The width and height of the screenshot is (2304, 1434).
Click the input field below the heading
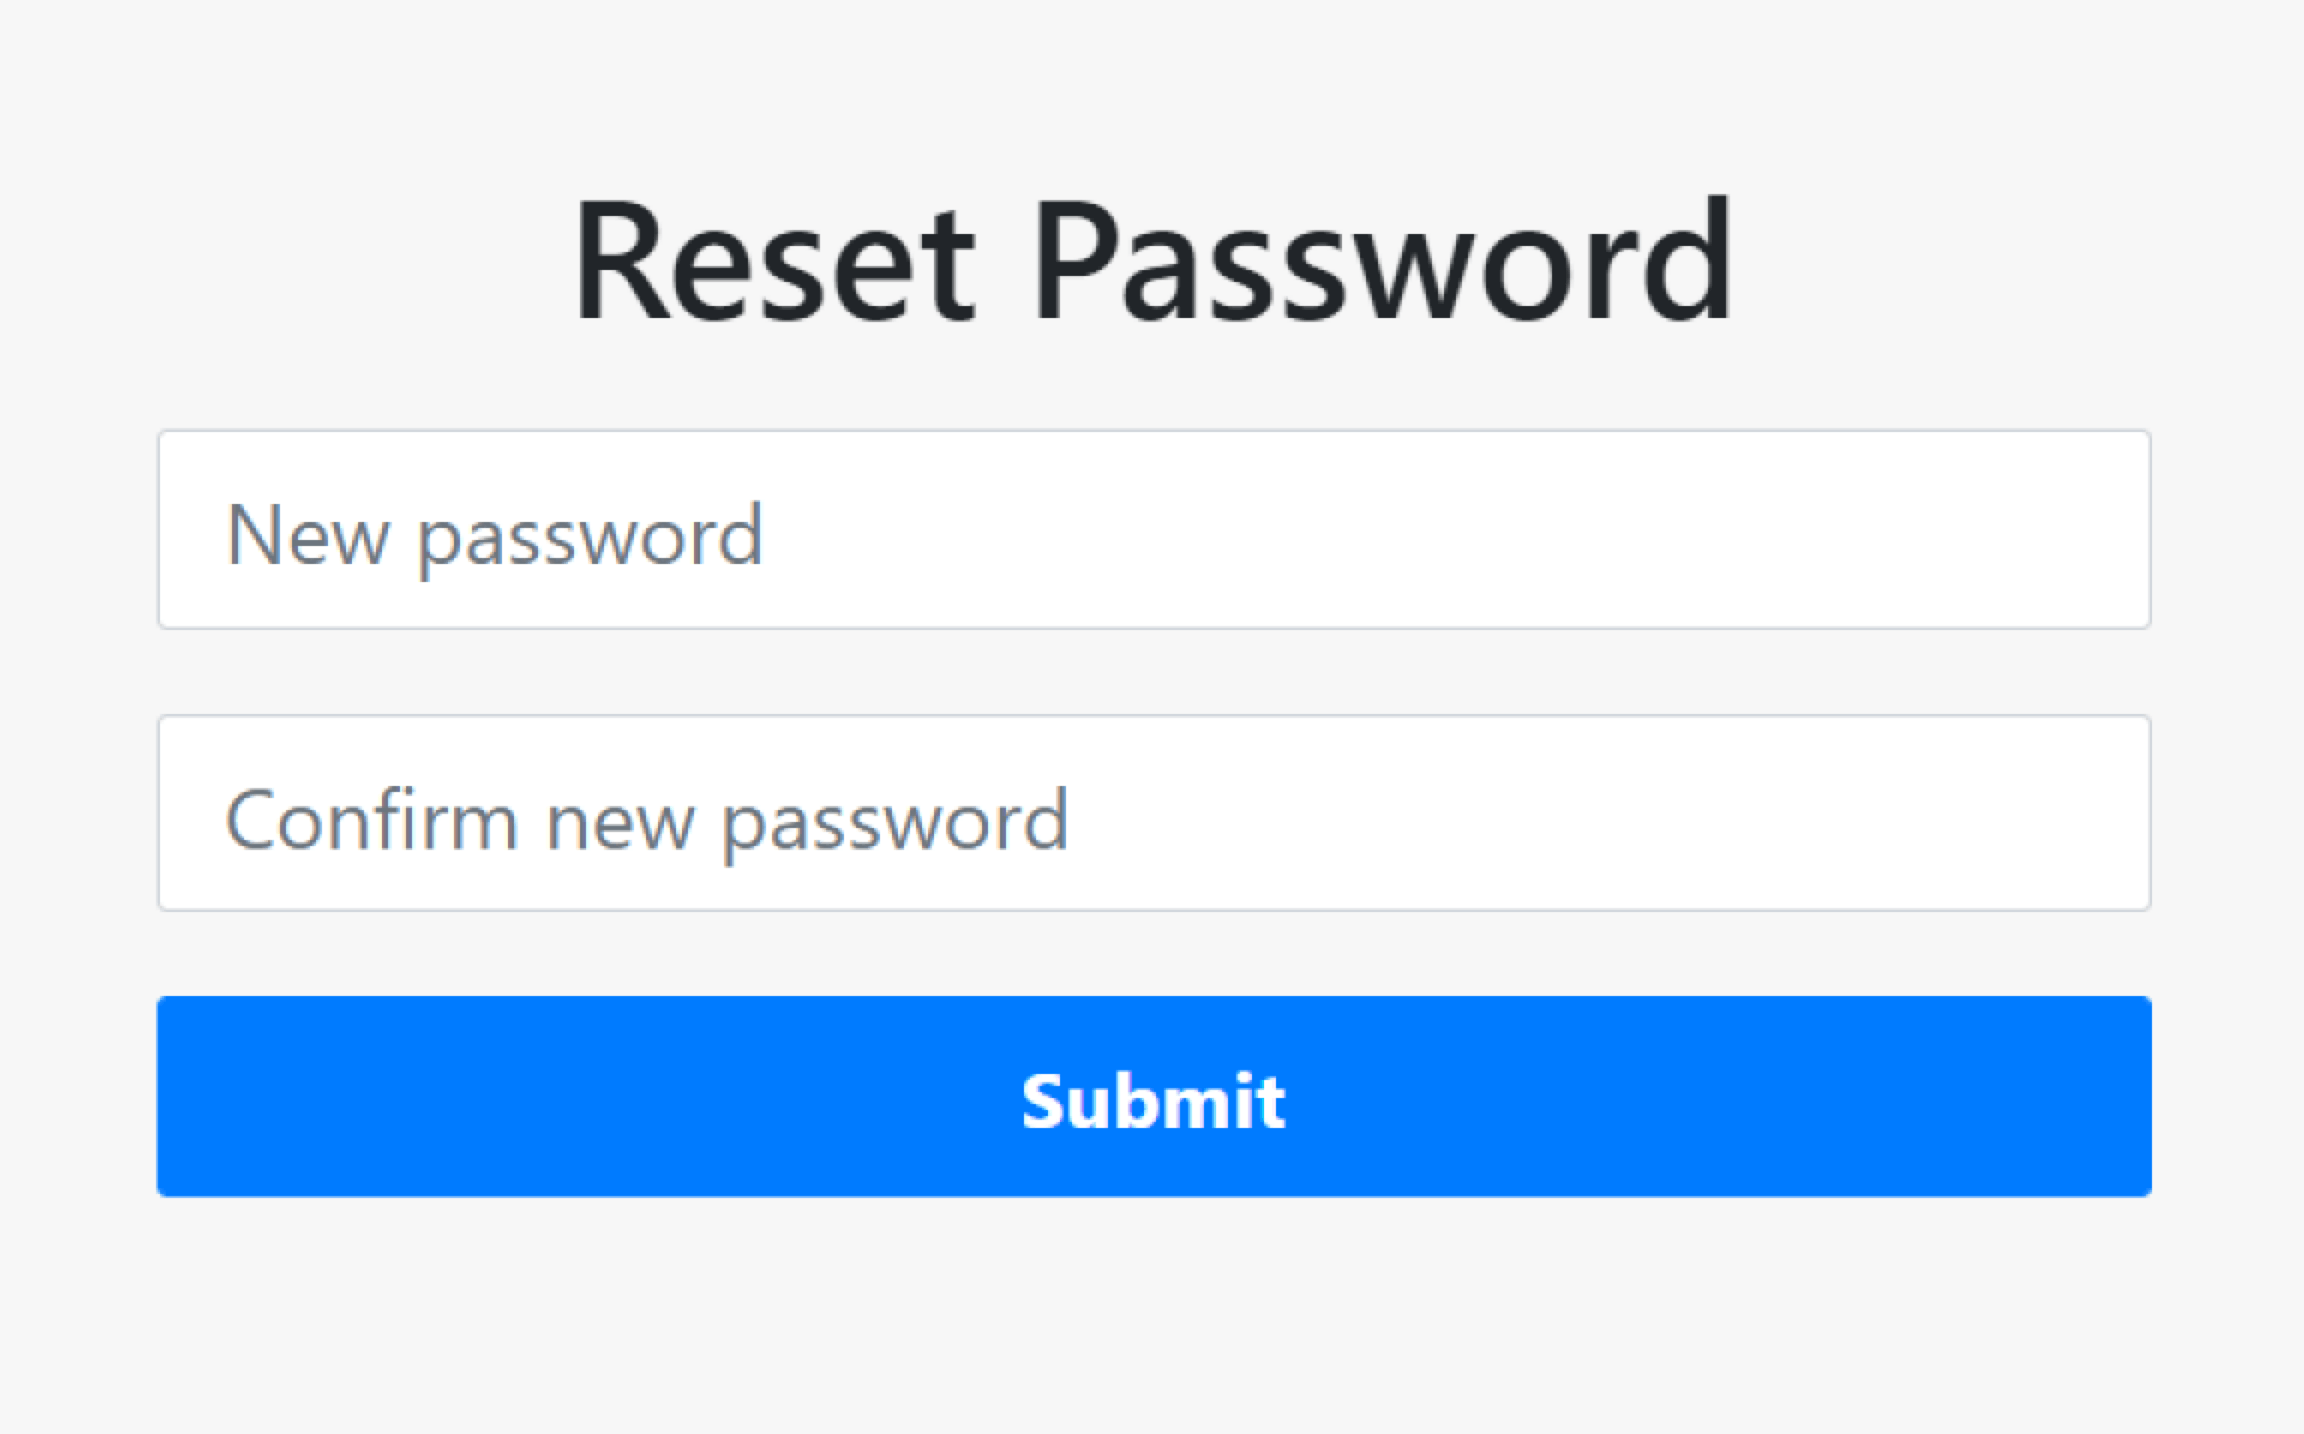point(1153,530)
